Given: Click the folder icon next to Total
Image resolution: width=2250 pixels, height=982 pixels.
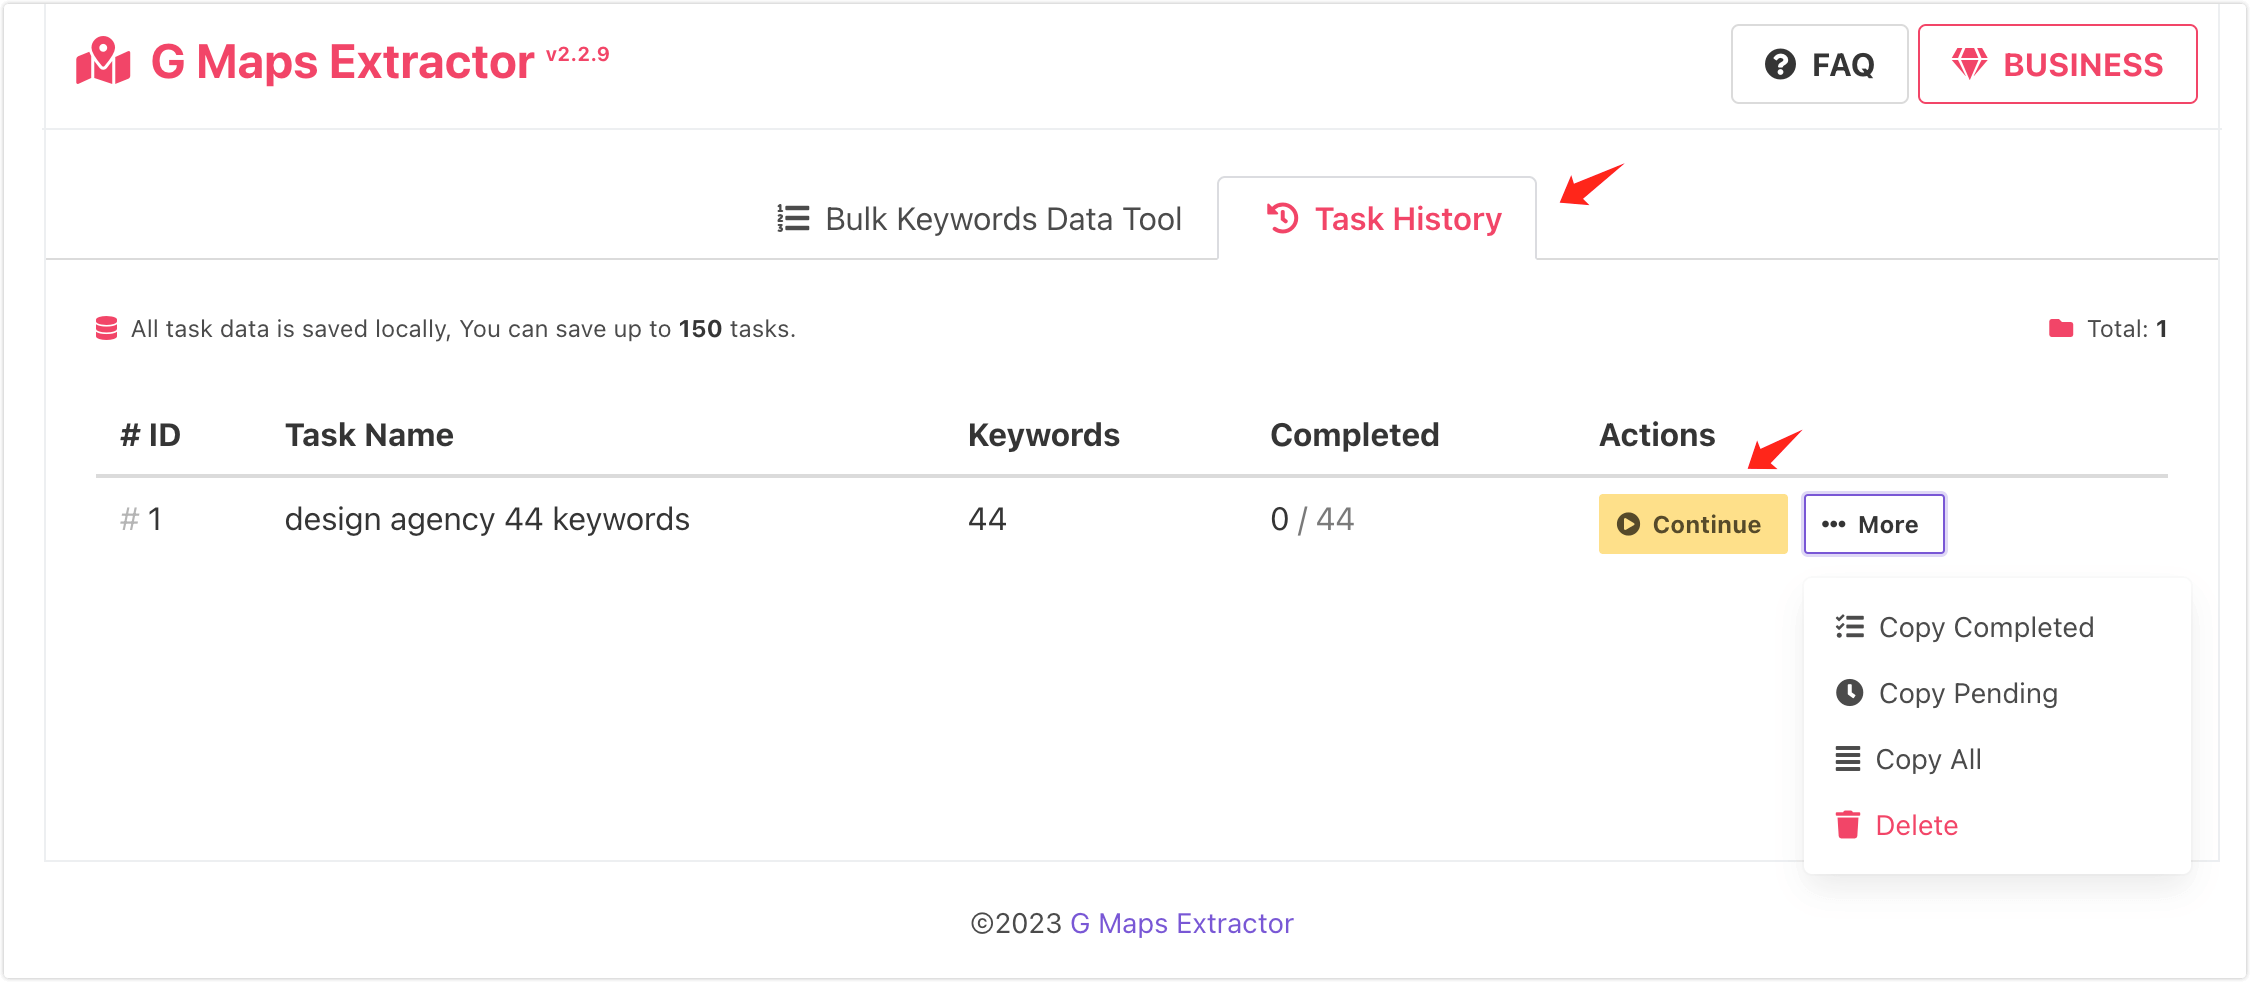Looking at the screenshot, I should [2061, 328].
